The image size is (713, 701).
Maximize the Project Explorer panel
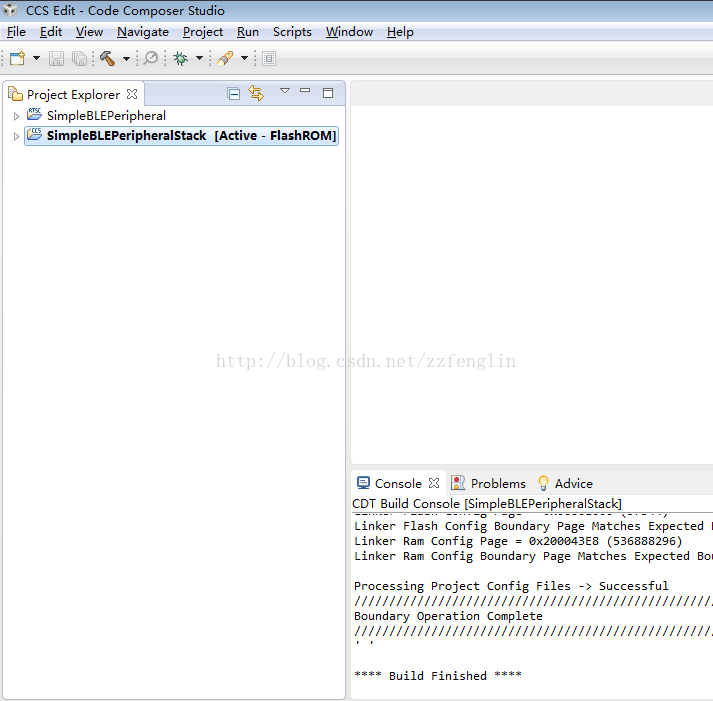328,93
